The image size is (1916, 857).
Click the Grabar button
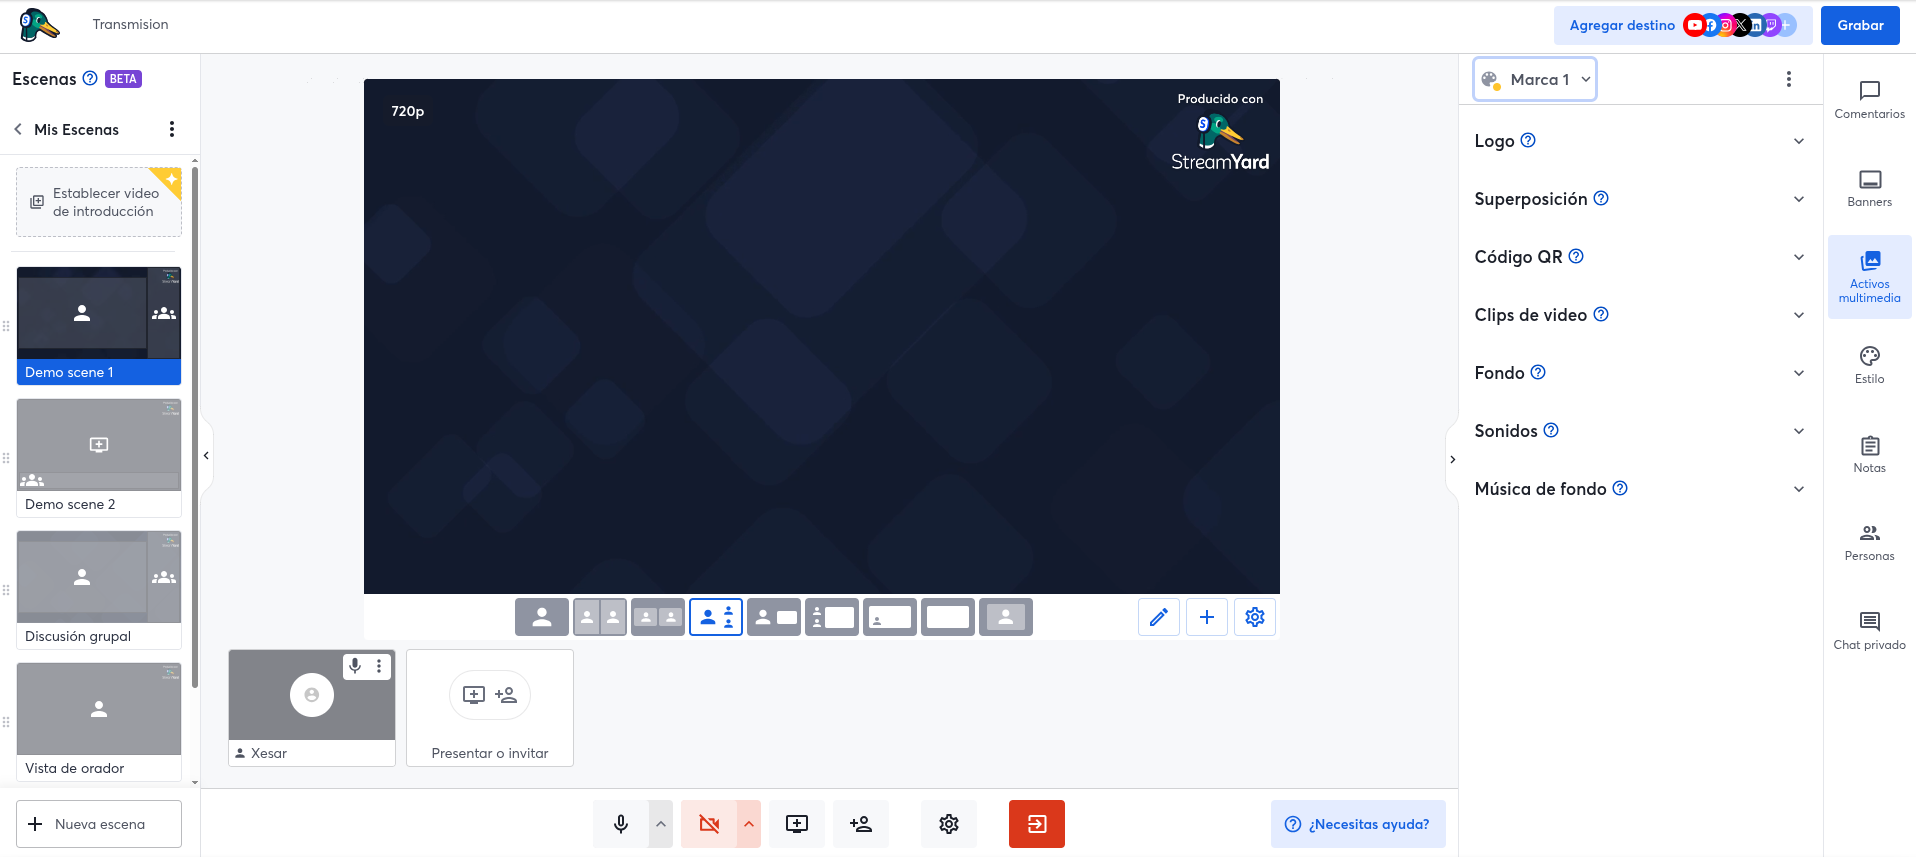coord(1859,25)
